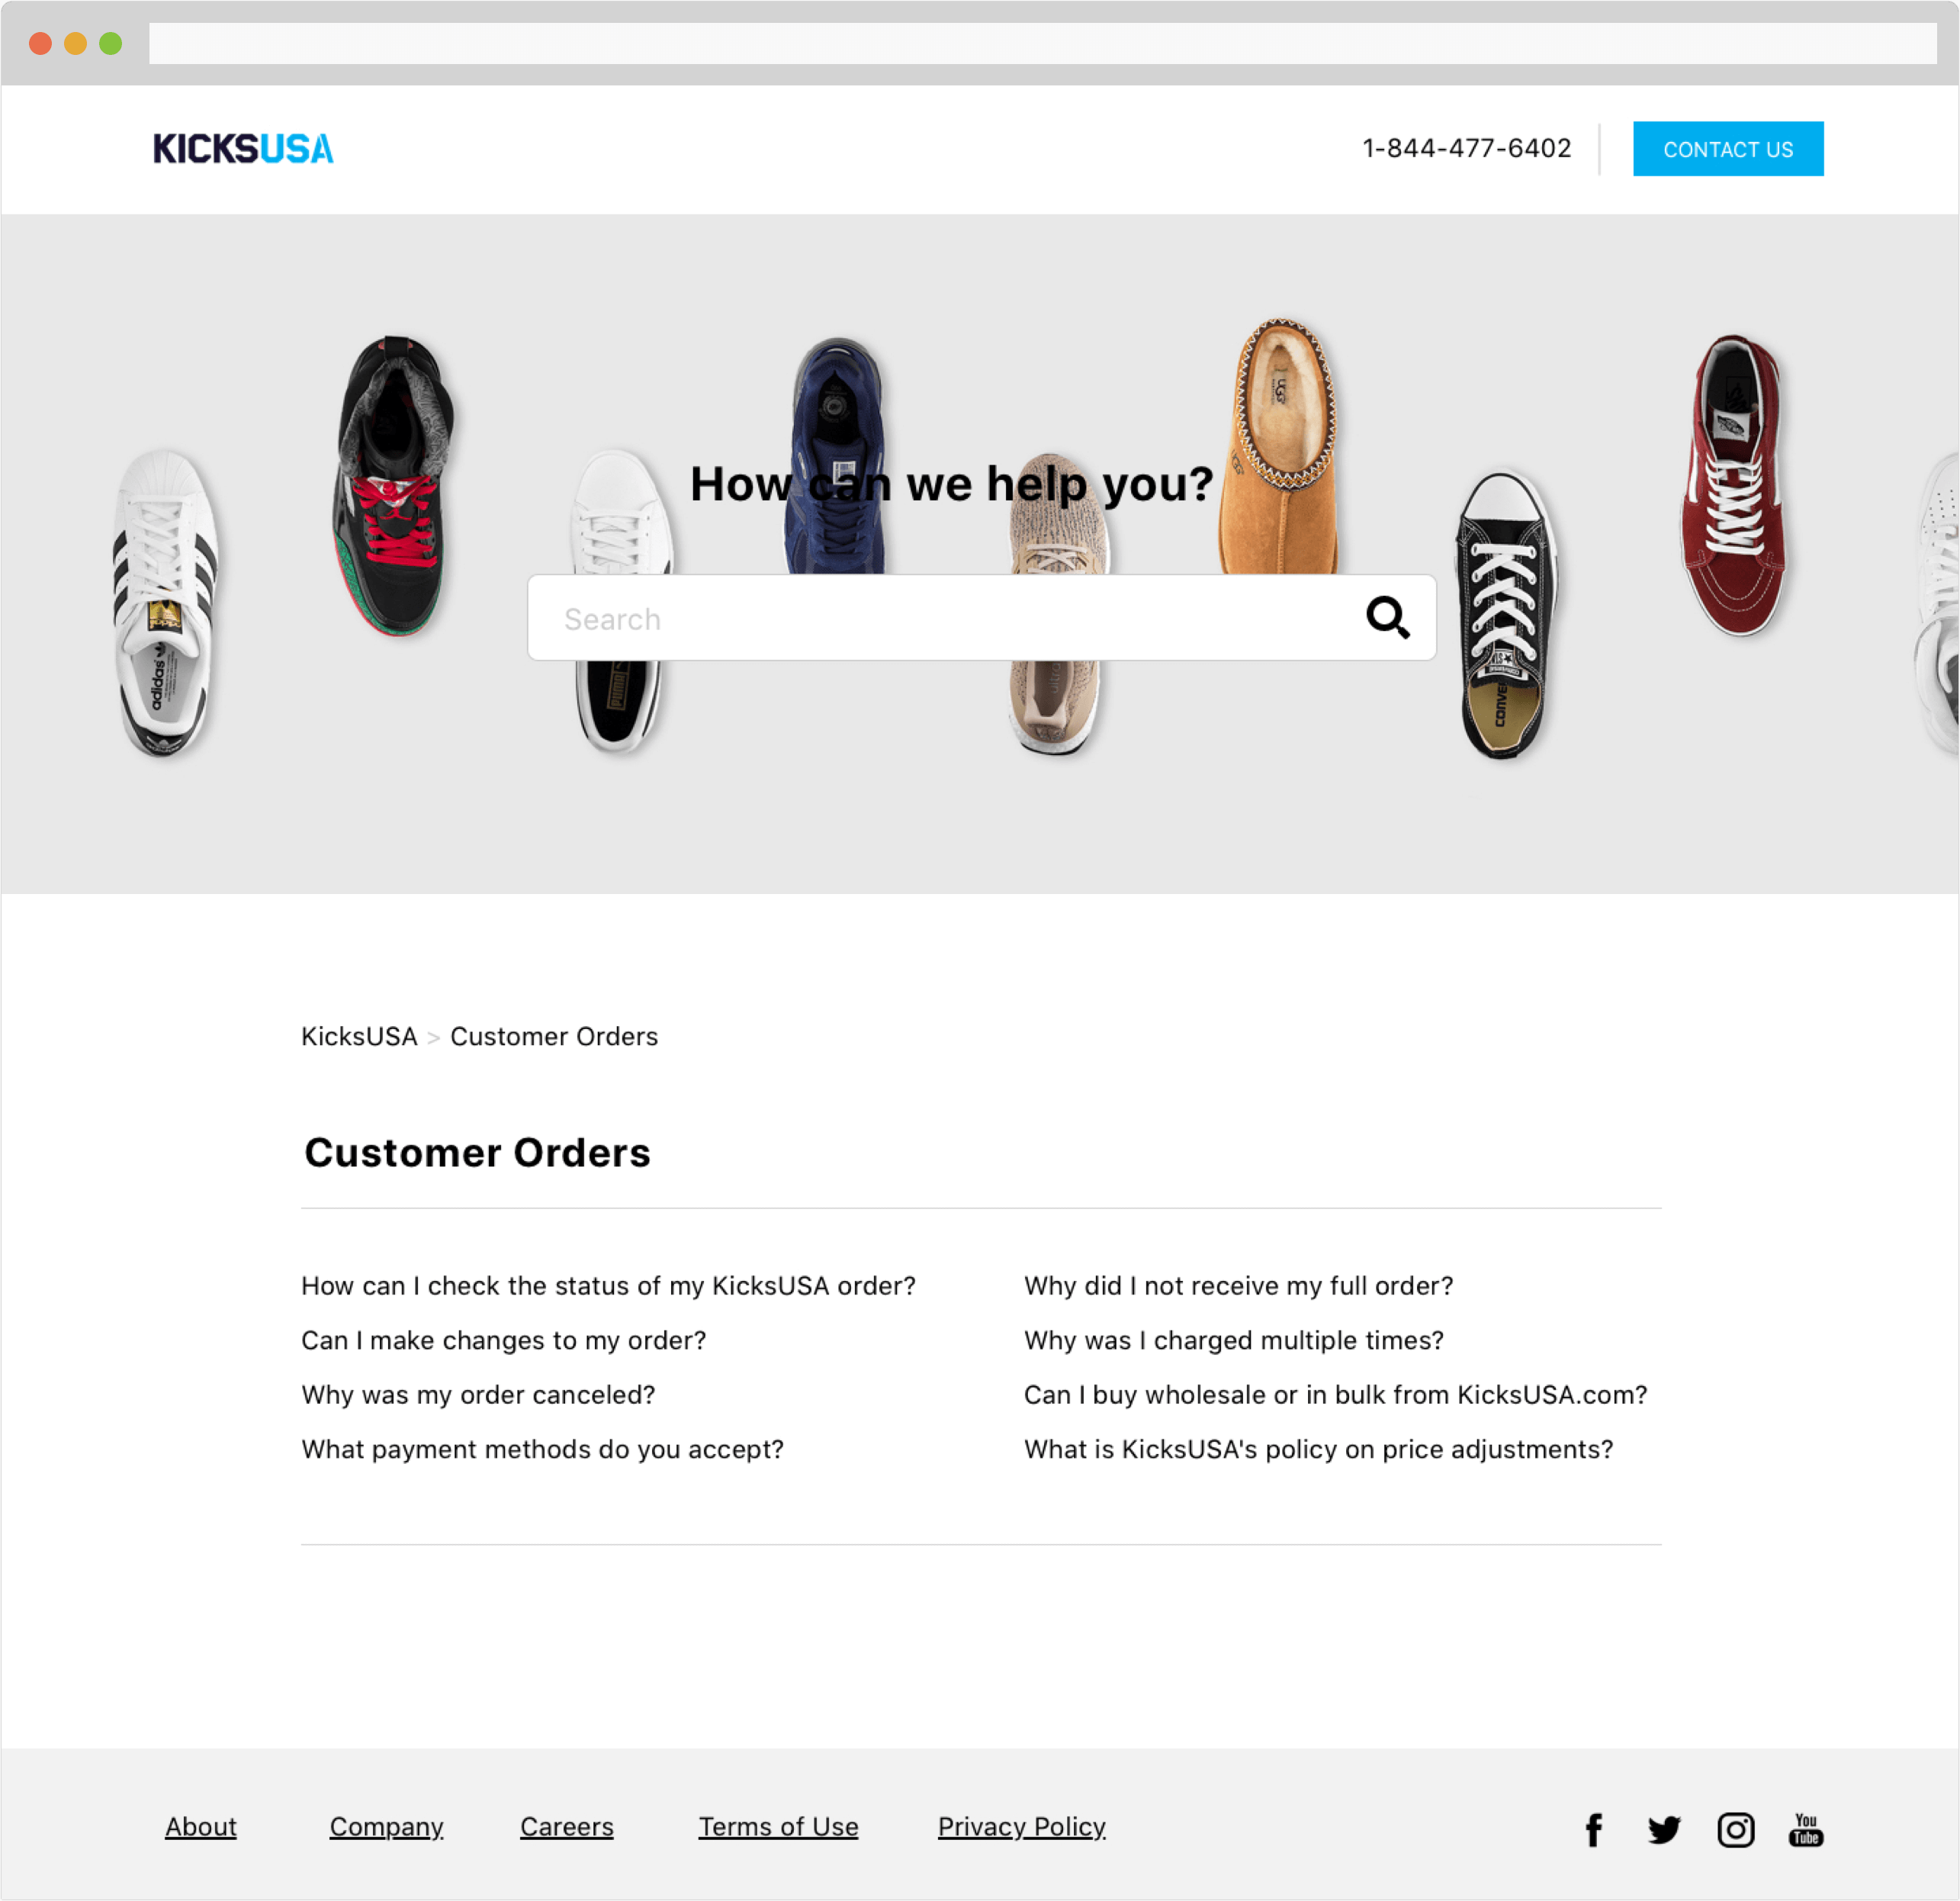1960x1901 pixels.
Task: Open the Facebook page icon
Action: (1594, 1830)
